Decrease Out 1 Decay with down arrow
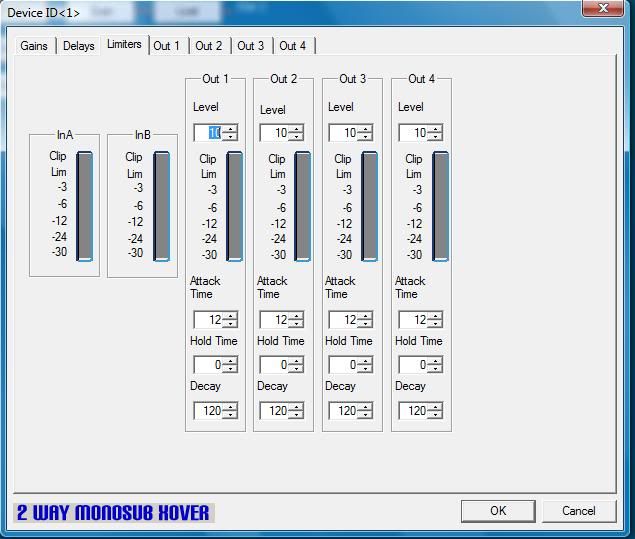 click(x=231, y=415)
